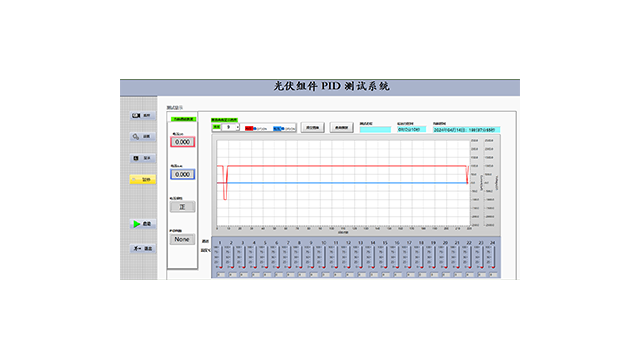Click the channel 12 thermometer
This screenshot has height=360, width=640.
[x=349, y=257]
